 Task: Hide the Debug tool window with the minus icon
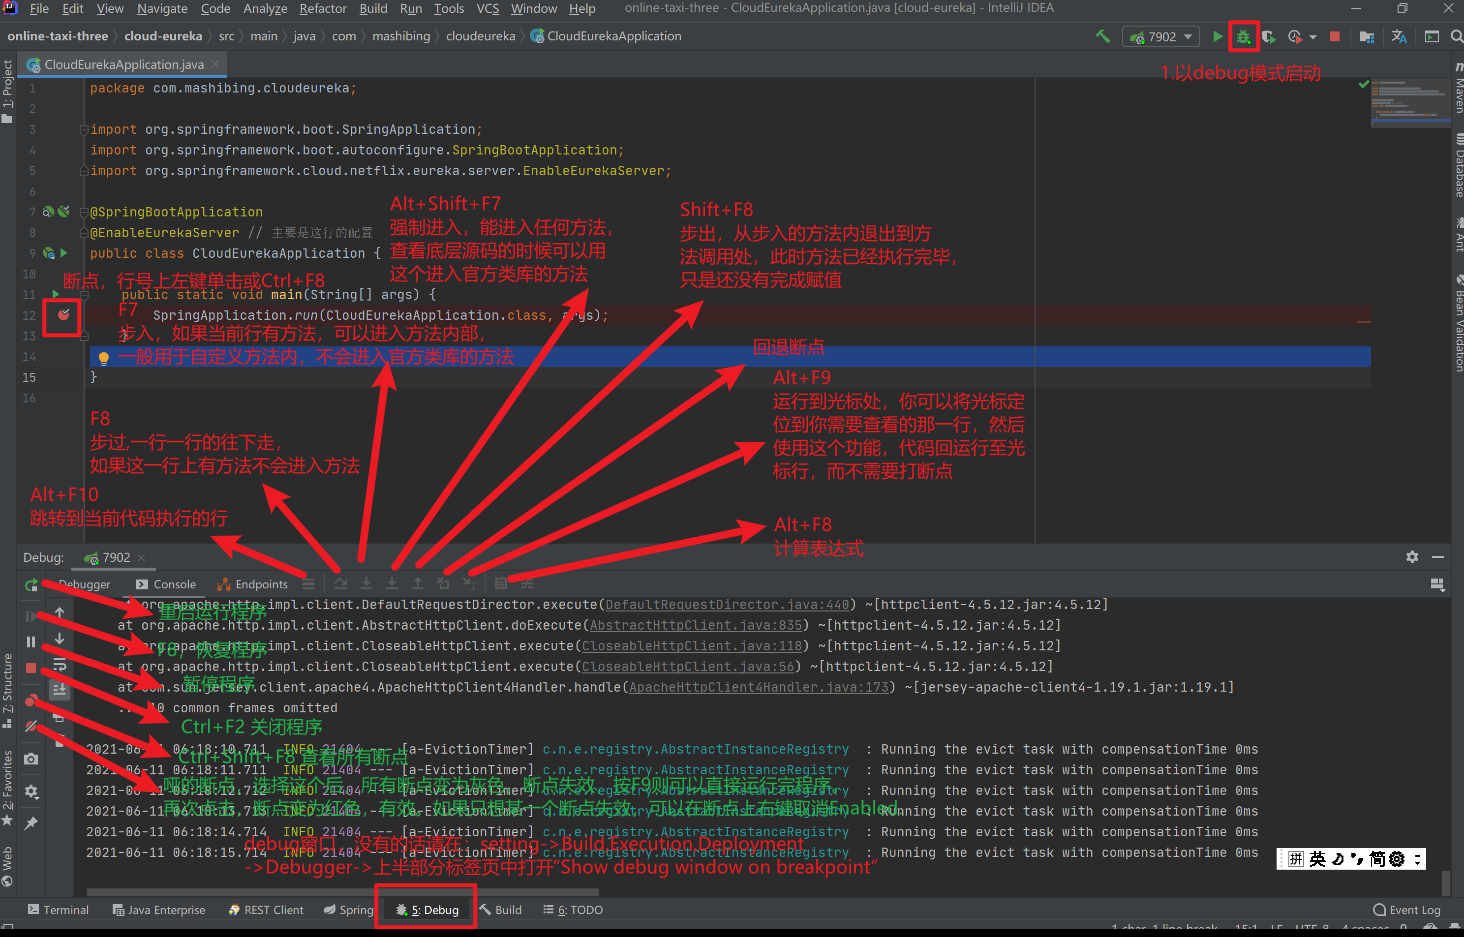(1438, 557)
